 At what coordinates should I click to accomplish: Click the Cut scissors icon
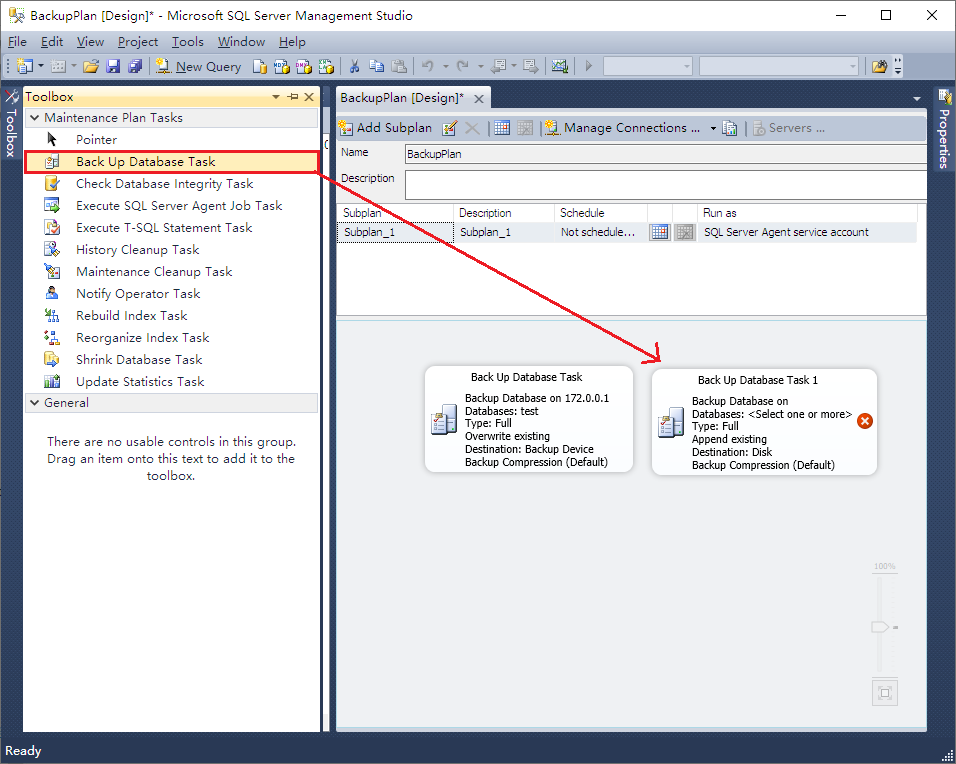(x=354, y=66)
